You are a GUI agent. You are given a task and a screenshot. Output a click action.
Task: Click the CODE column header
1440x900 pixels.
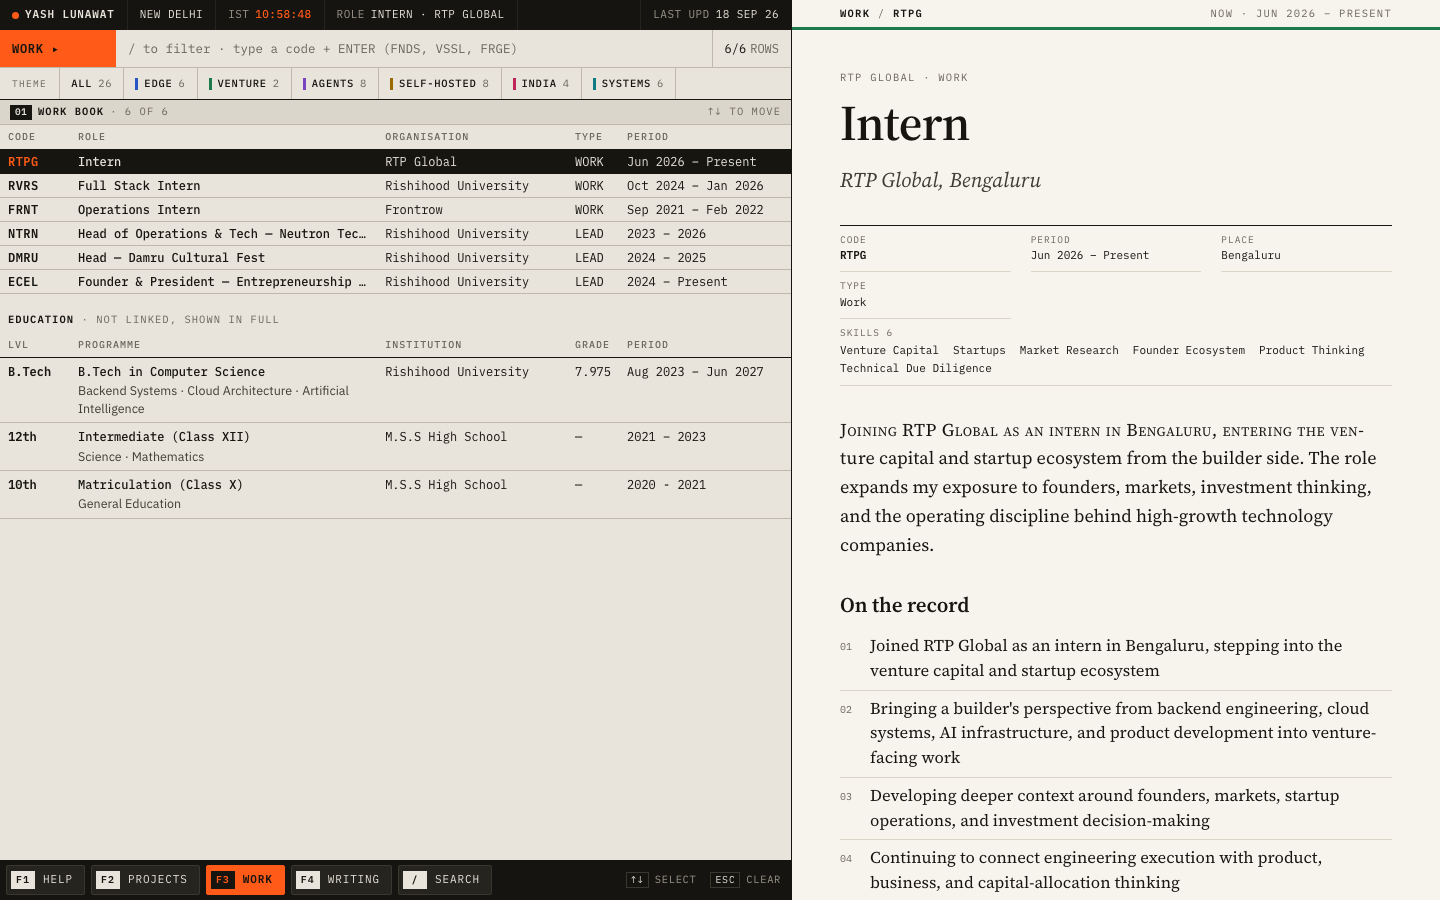(x=22, y=137)
